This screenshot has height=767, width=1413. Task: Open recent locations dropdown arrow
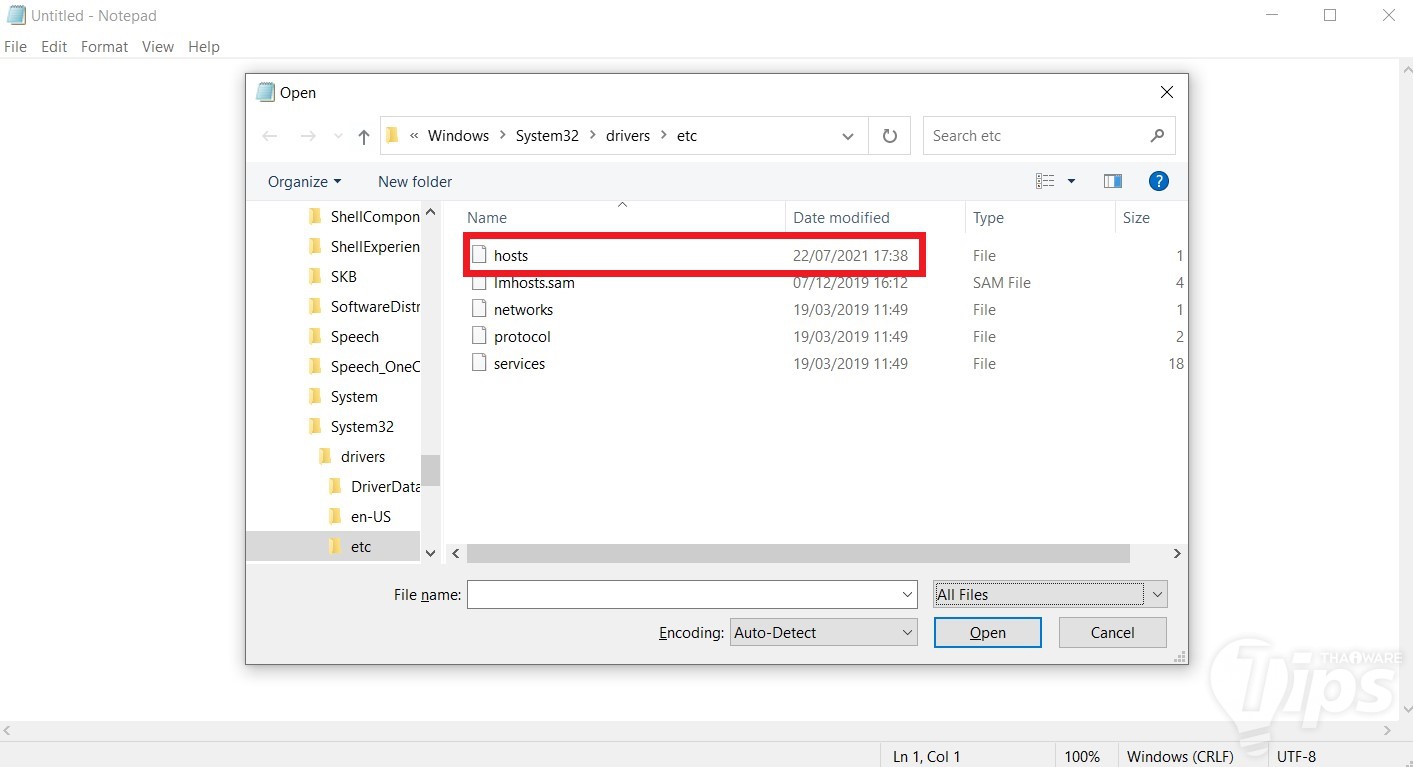pos(338,137)
